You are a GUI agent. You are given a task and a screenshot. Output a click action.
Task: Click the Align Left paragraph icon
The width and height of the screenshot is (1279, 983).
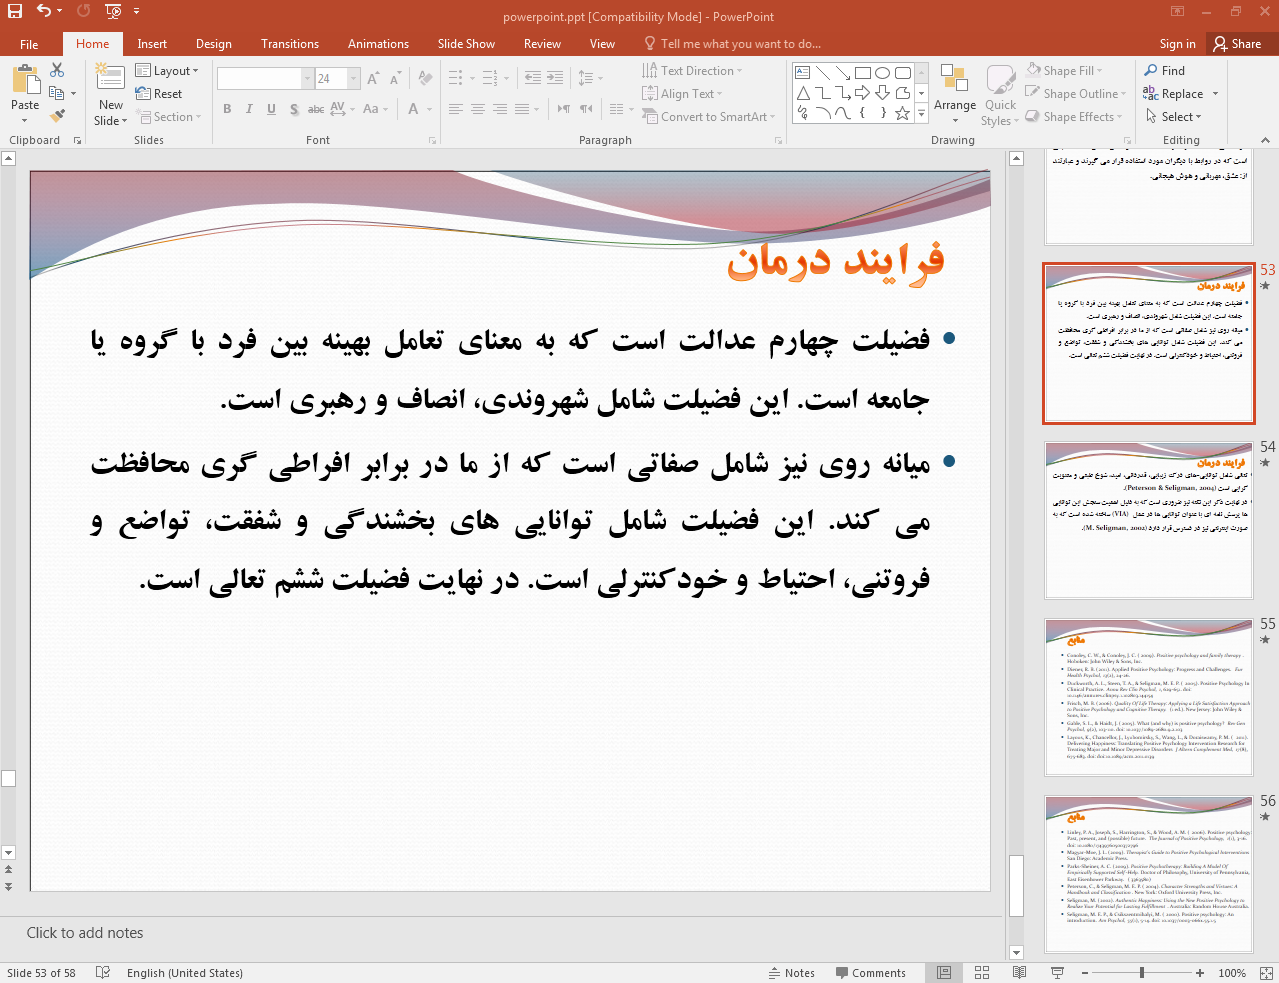(456, 109)
